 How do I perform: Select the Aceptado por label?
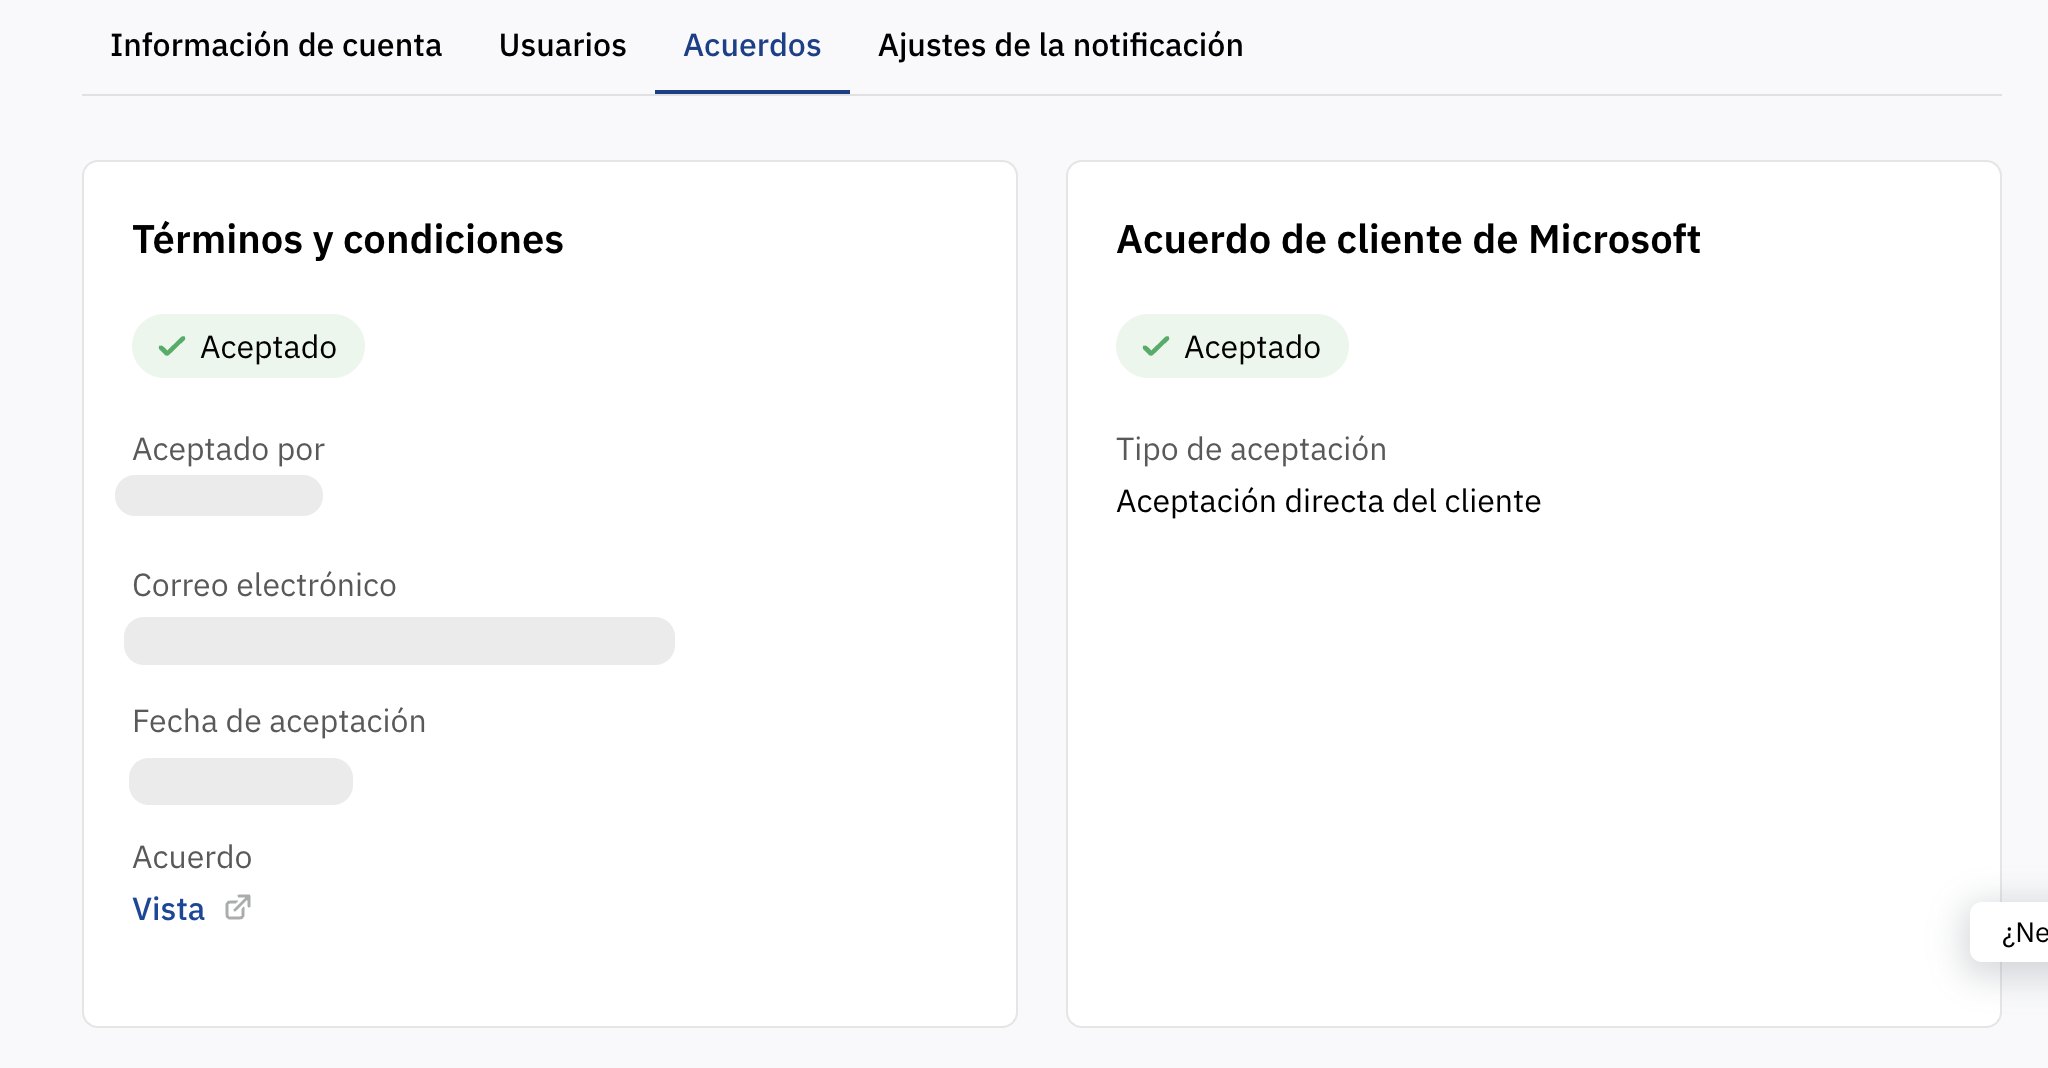click(229, 450)
